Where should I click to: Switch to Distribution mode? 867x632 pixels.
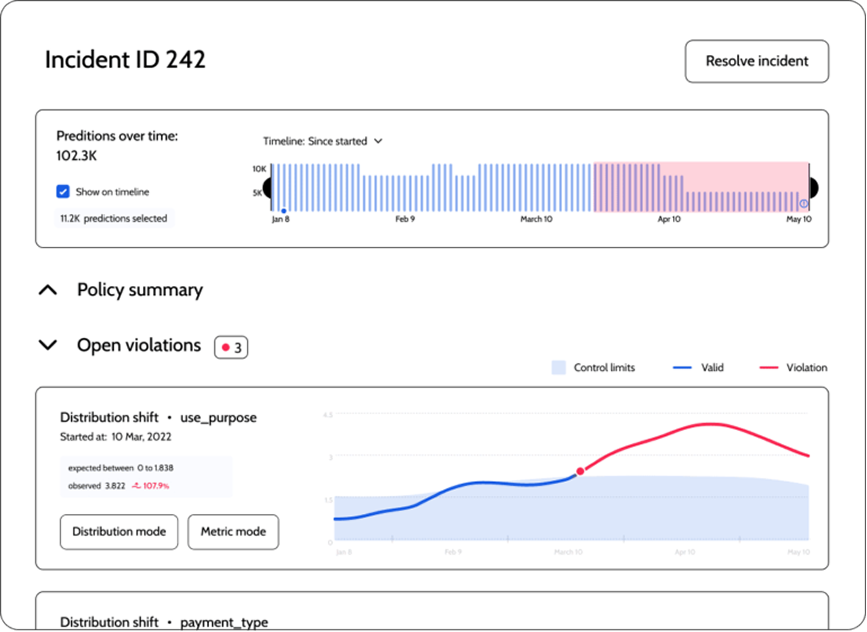118,532
